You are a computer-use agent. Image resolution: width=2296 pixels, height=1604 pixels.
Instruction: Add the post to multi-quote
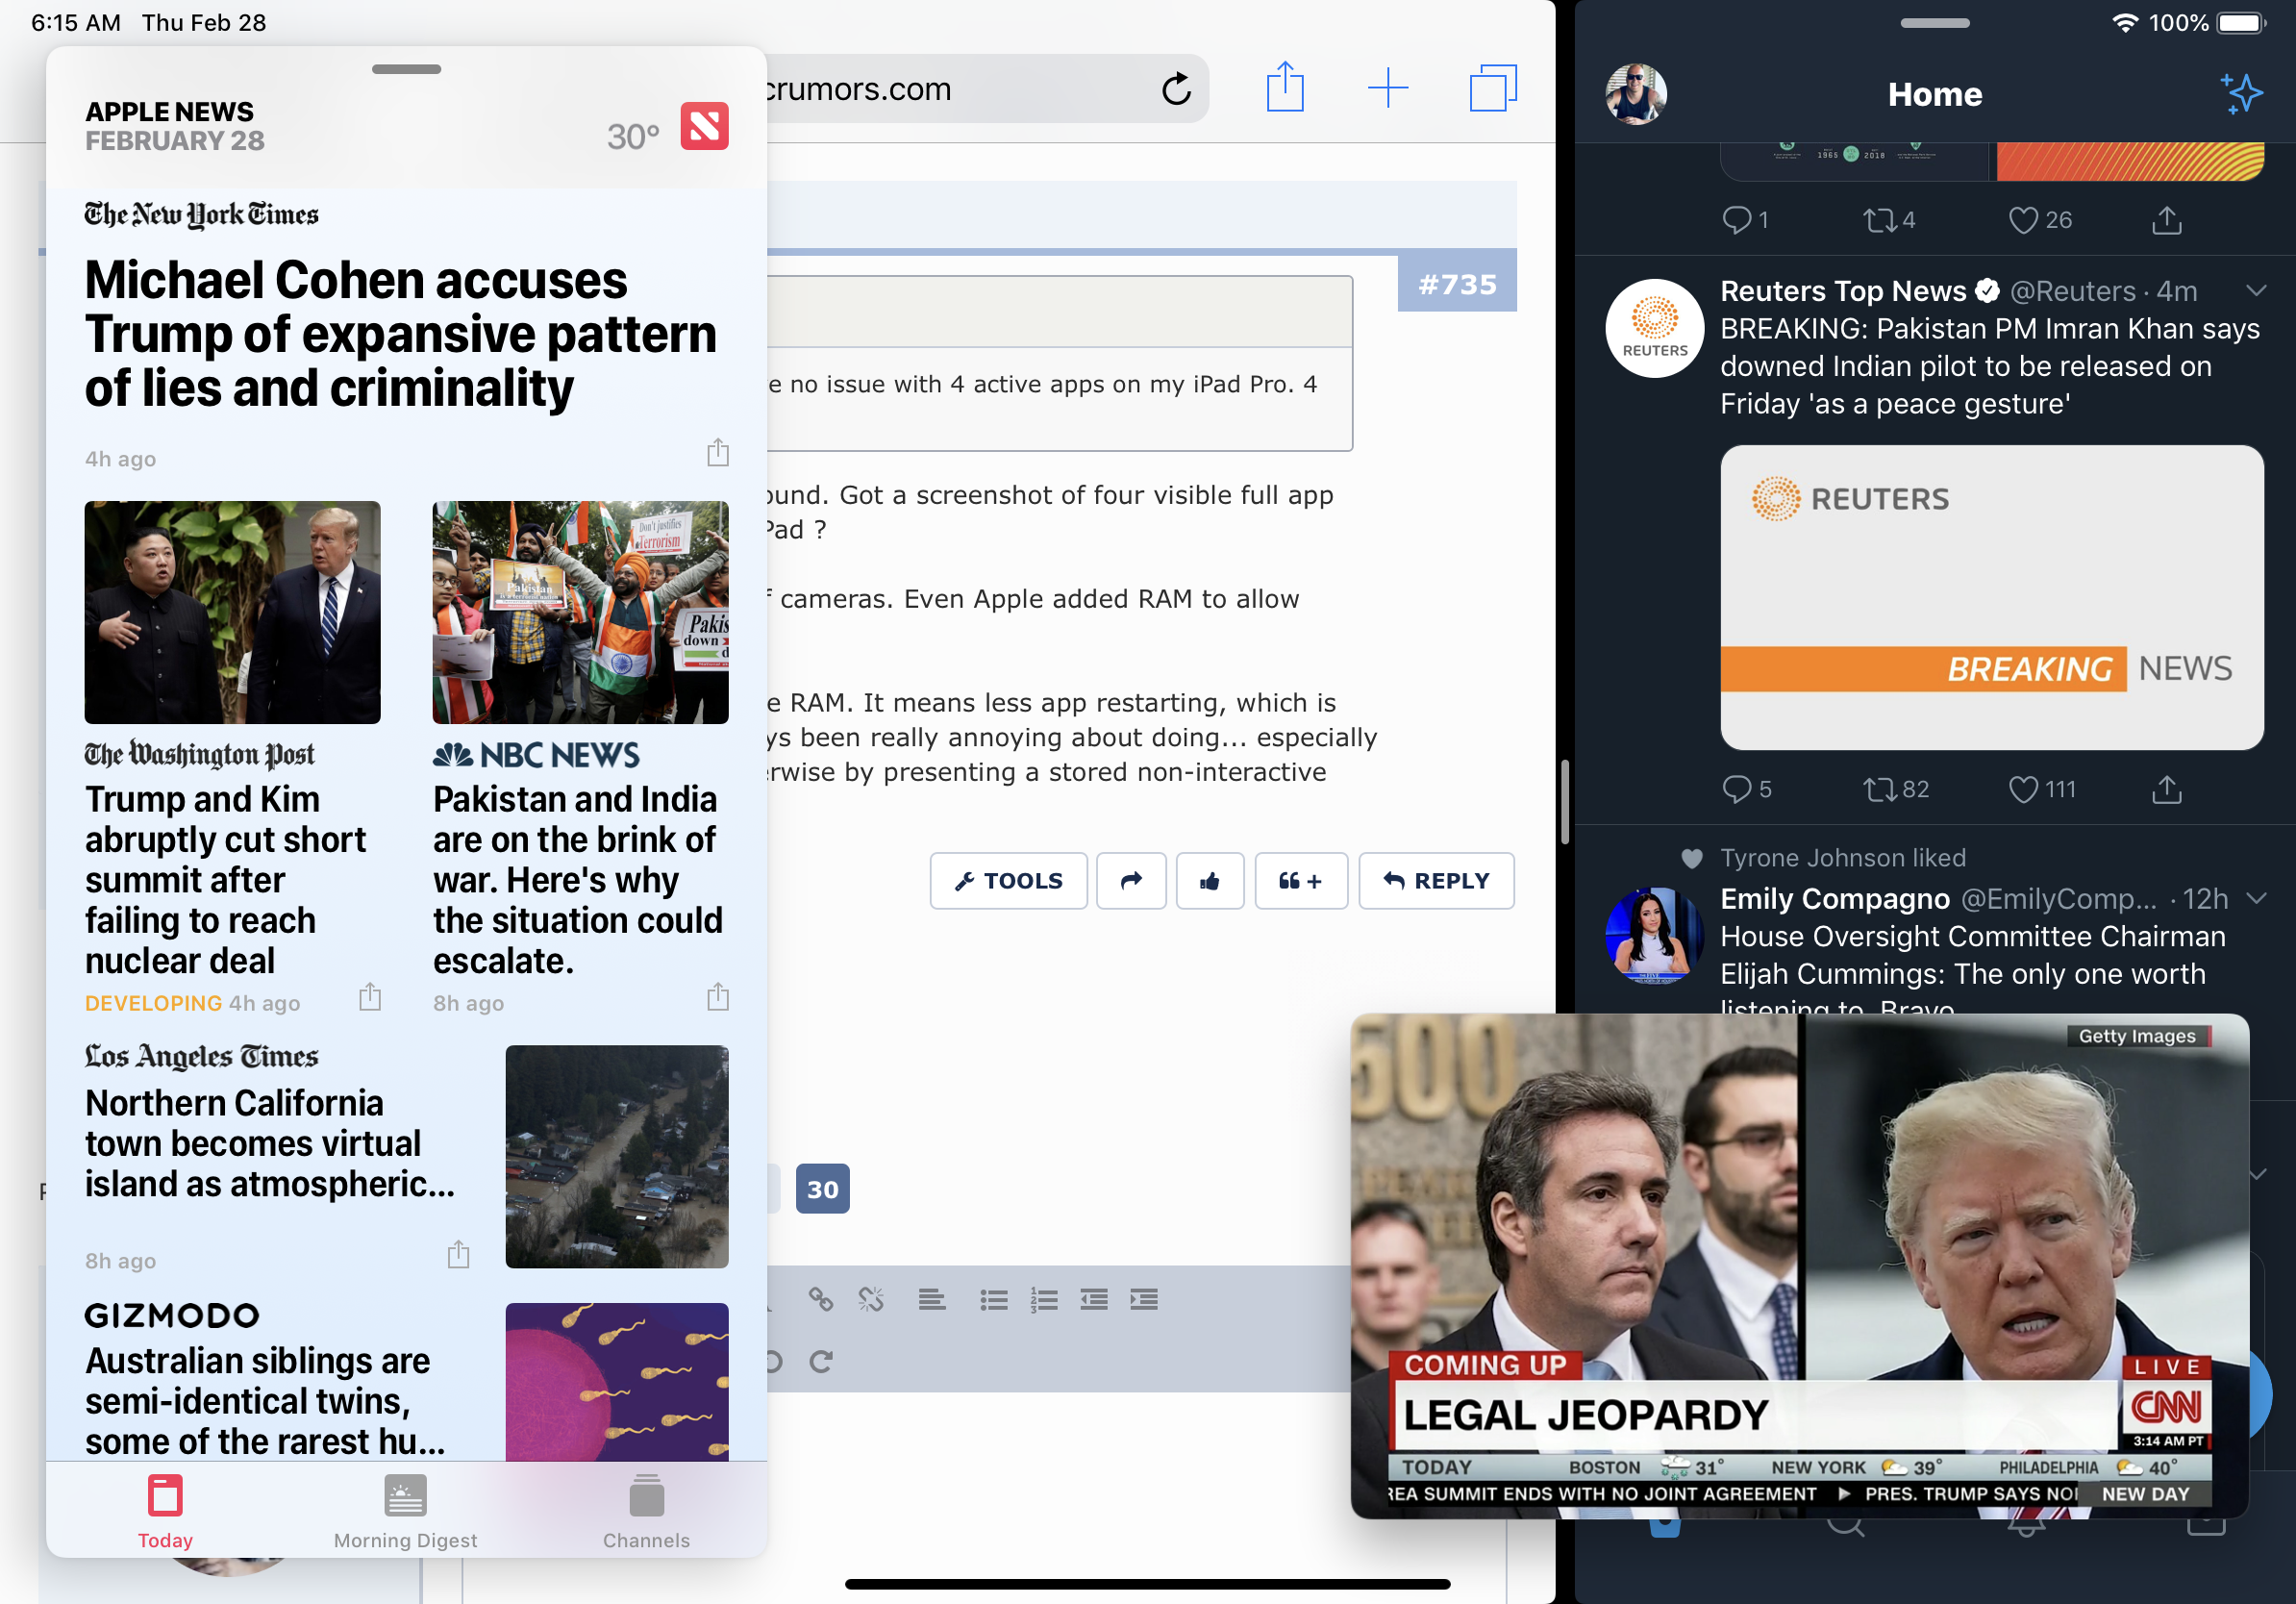point(1301,880)
